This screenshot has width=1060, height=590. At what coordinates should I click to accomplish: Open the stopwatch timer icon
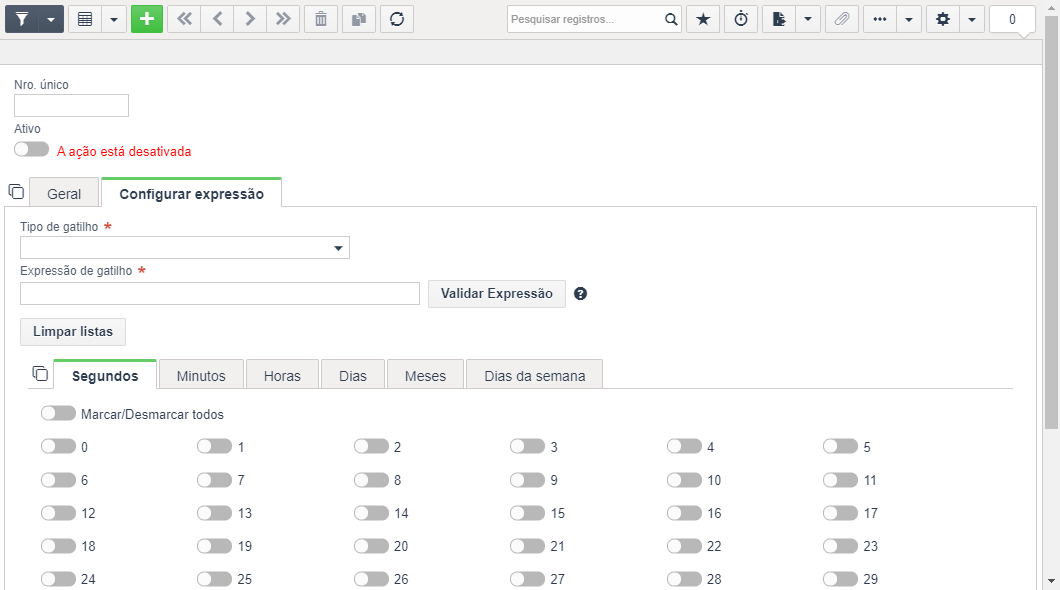point(741,19)
